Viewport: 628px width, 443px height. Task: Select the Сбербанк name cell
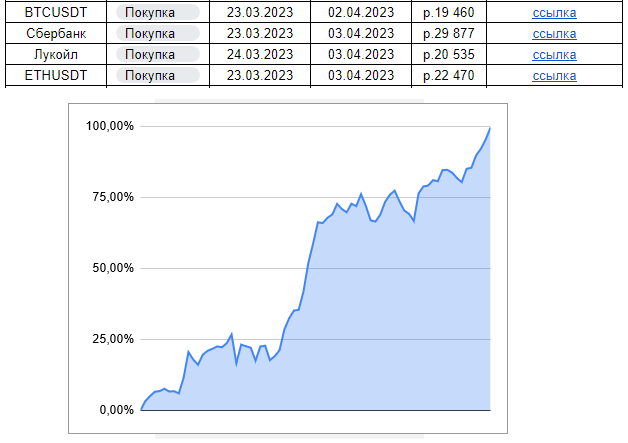coord(57,33)
